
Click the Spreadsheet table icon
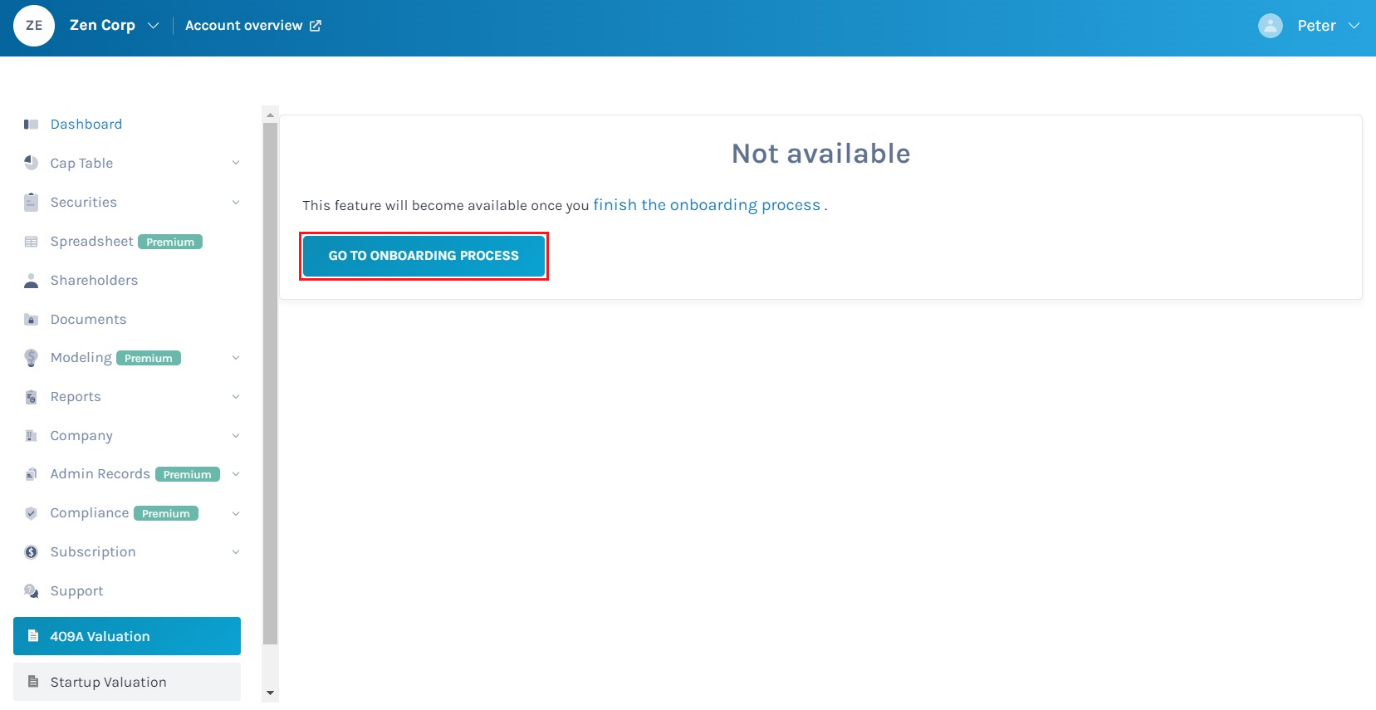(x=31, y=242)
